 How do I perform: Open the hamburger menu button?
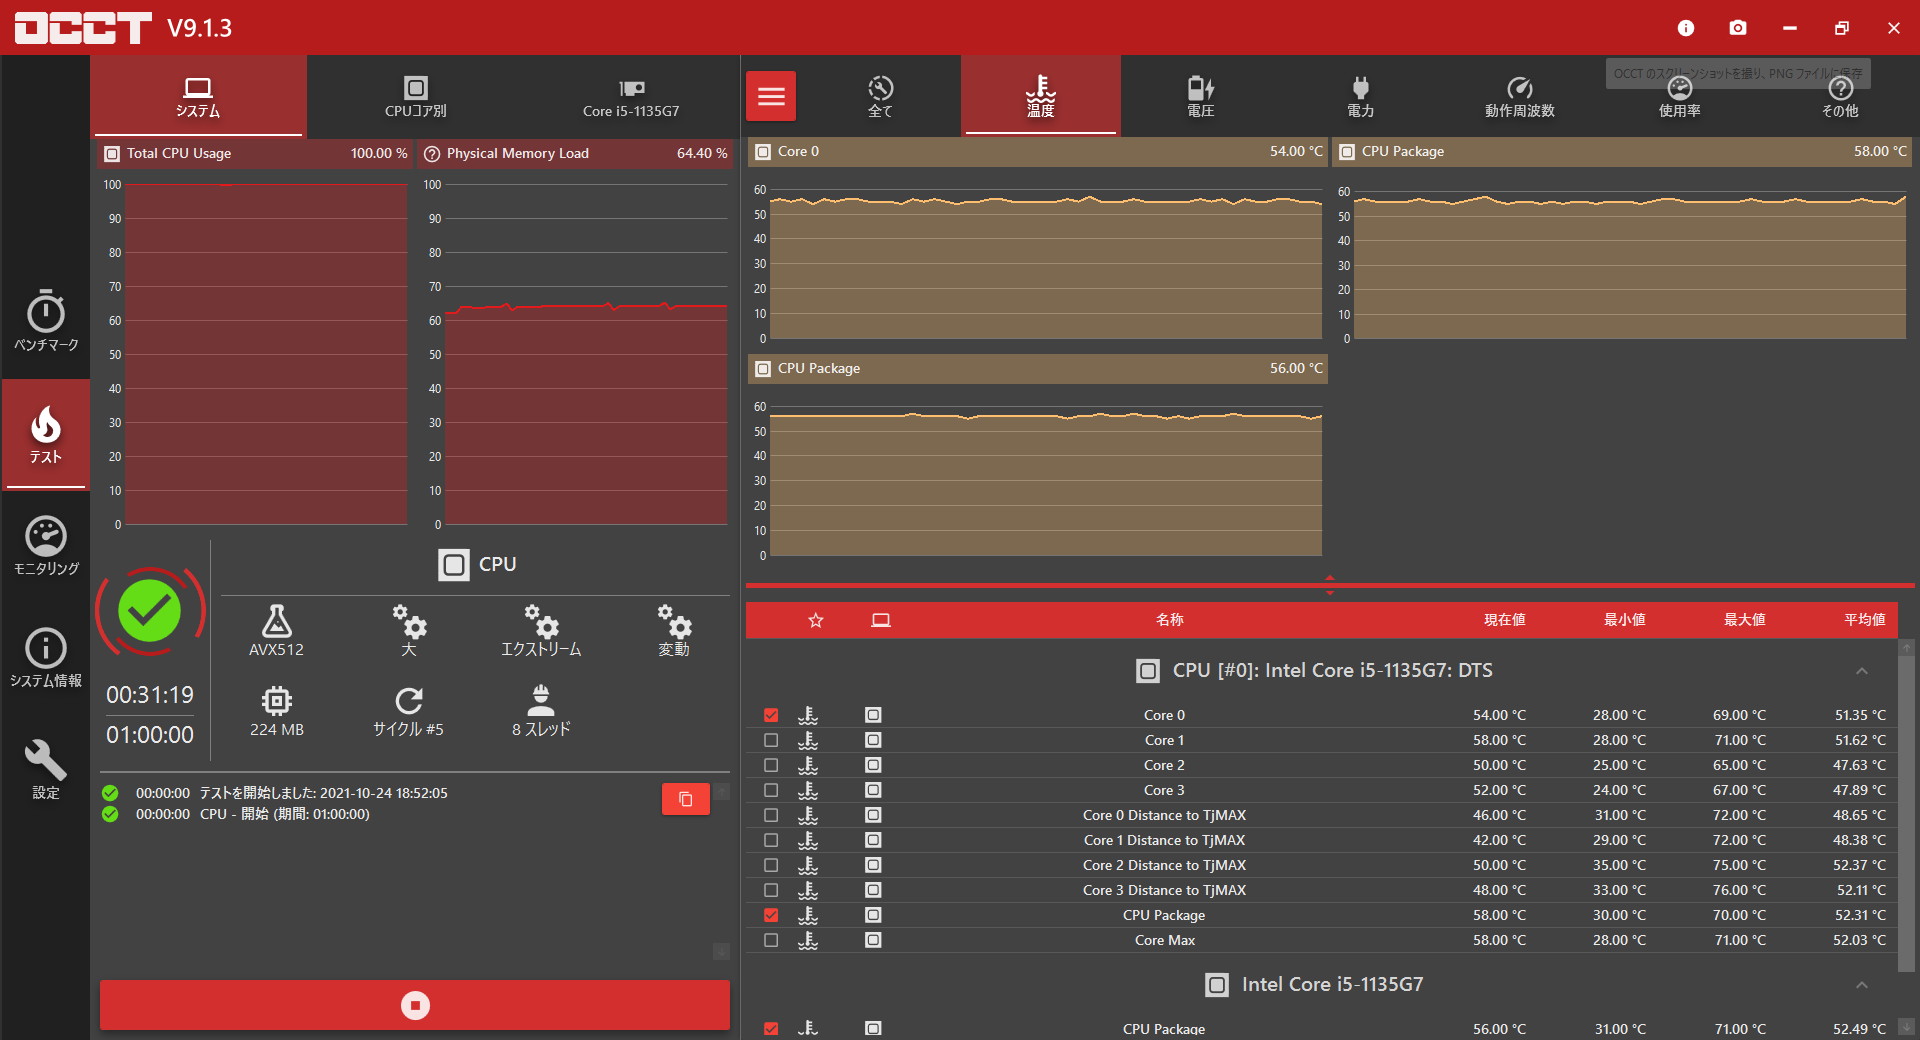[x=771, y=96]
